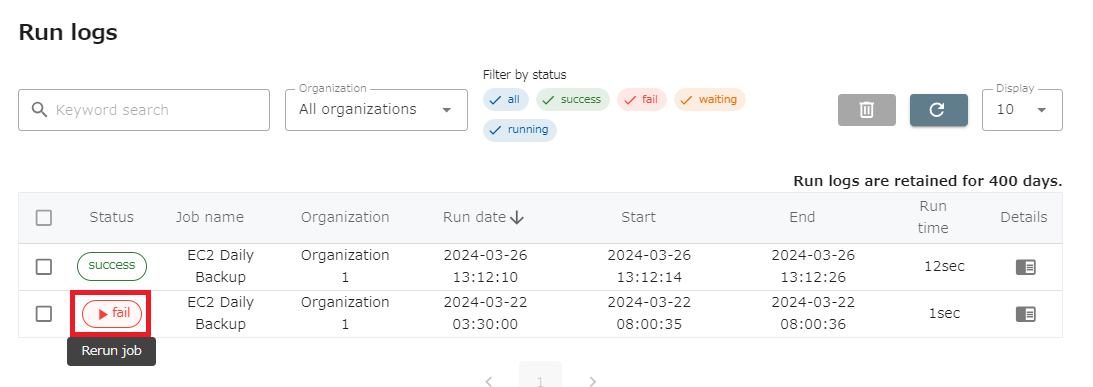This screenshot has height=387, width=1093.
Task: Toggle the 'waiting' status filter chip
Action: click(x=710, y=100)
